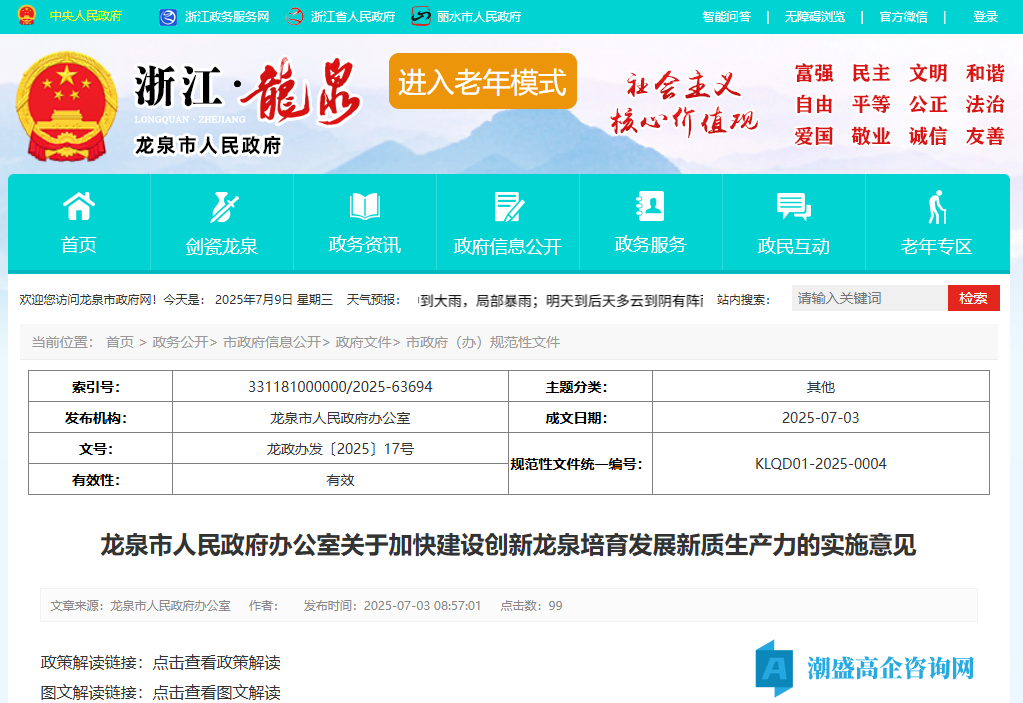Click the contact book icon for 政务服务

650,206
